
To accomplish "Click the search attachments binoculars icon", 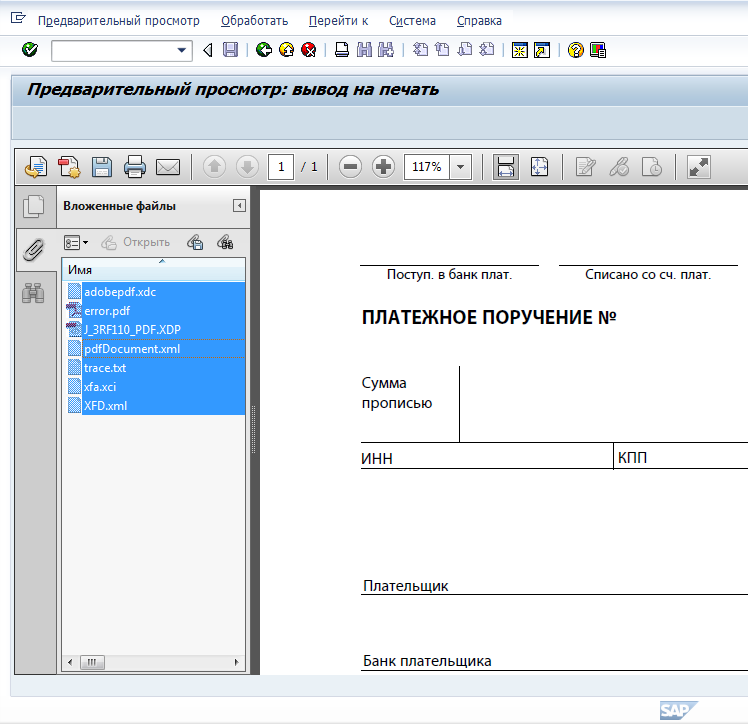I will (x=225, y=242).
